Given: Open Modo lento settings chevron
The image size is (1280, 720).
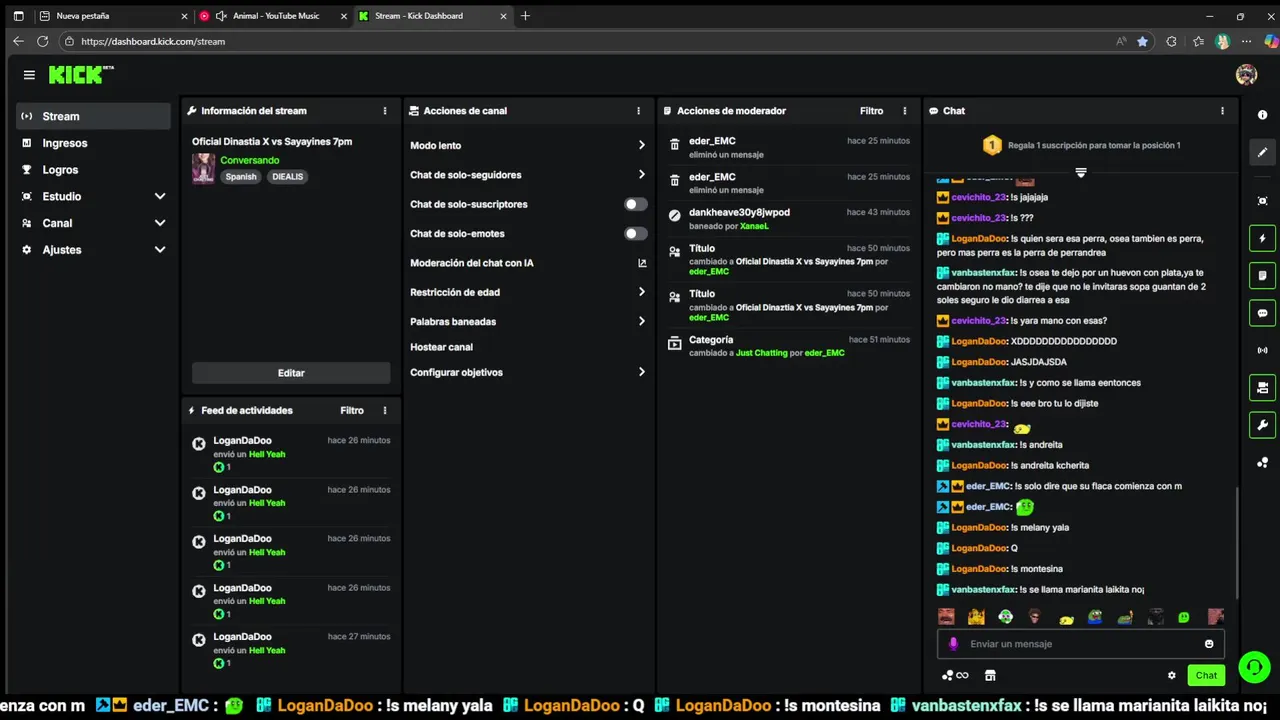Looking at the screenshot, I should [642, 145].
